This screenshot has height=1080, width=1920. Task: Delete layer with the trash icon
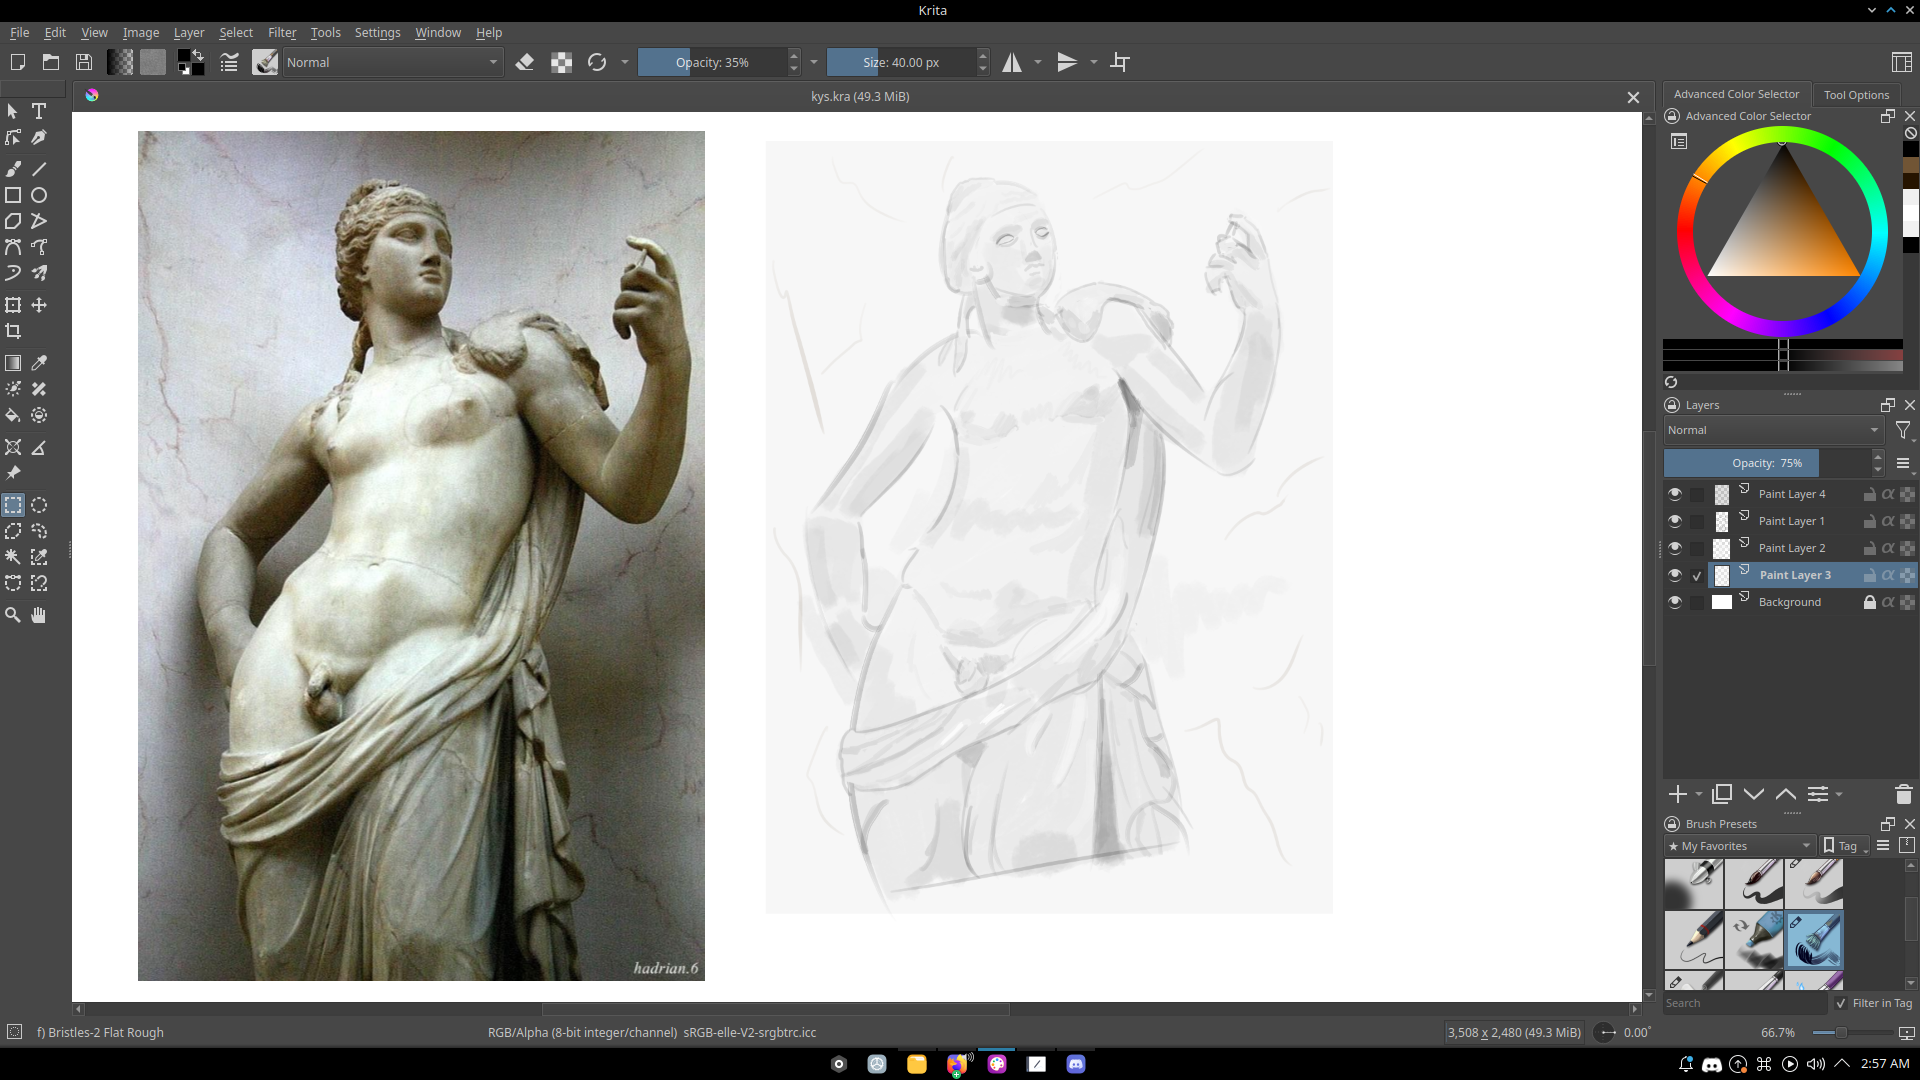(x=1903, y=794)
